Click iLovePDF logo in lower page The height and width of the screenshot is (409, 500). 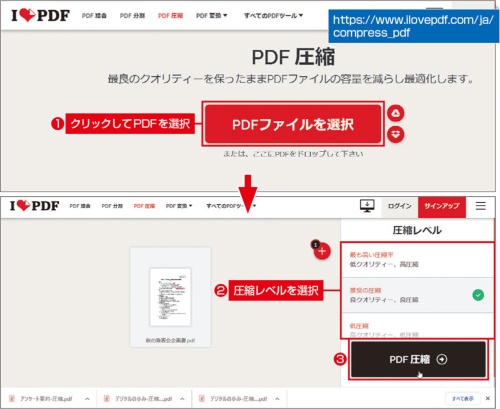[x=35, y=206]
